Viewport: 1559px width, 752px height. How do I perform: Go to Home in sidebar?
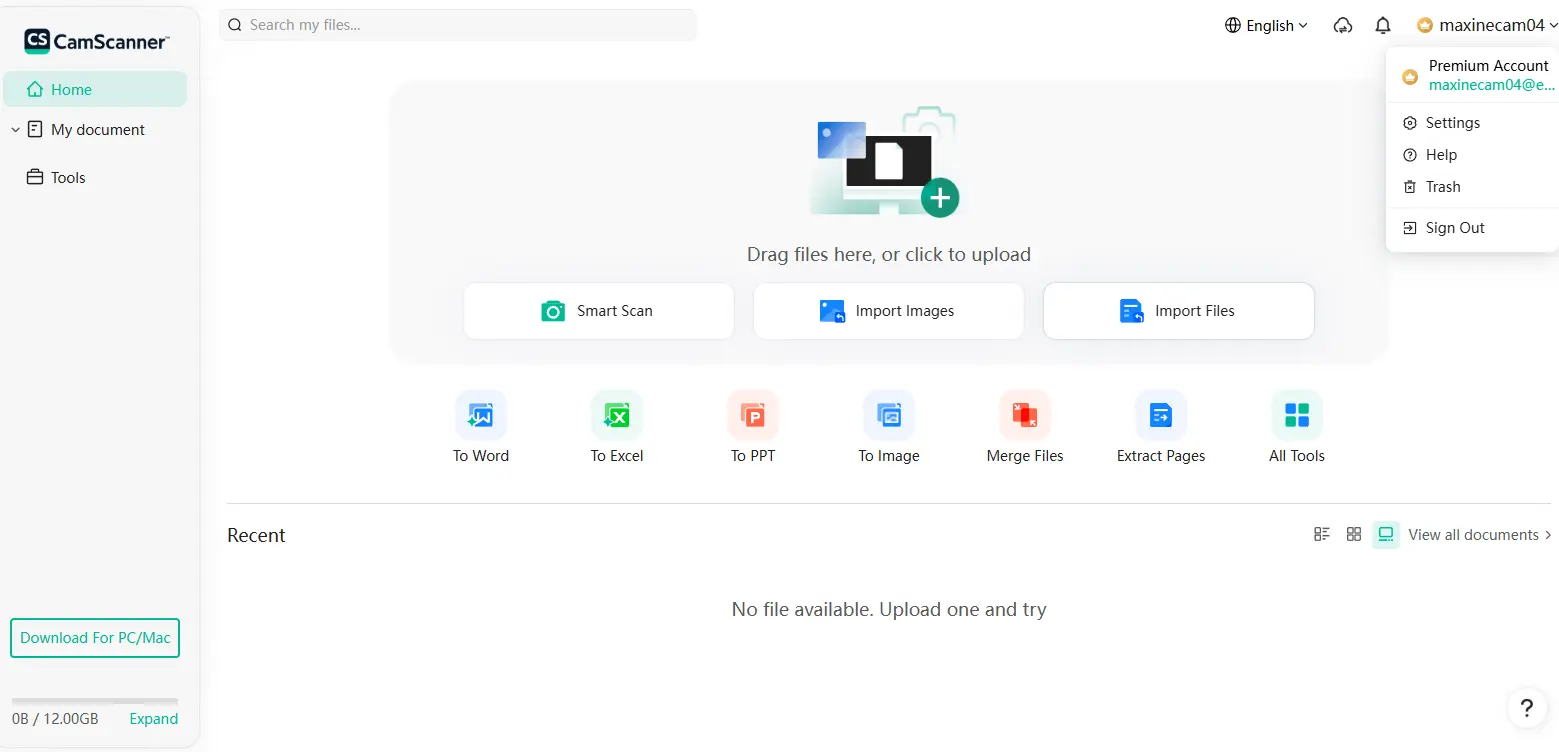point(95,89)
